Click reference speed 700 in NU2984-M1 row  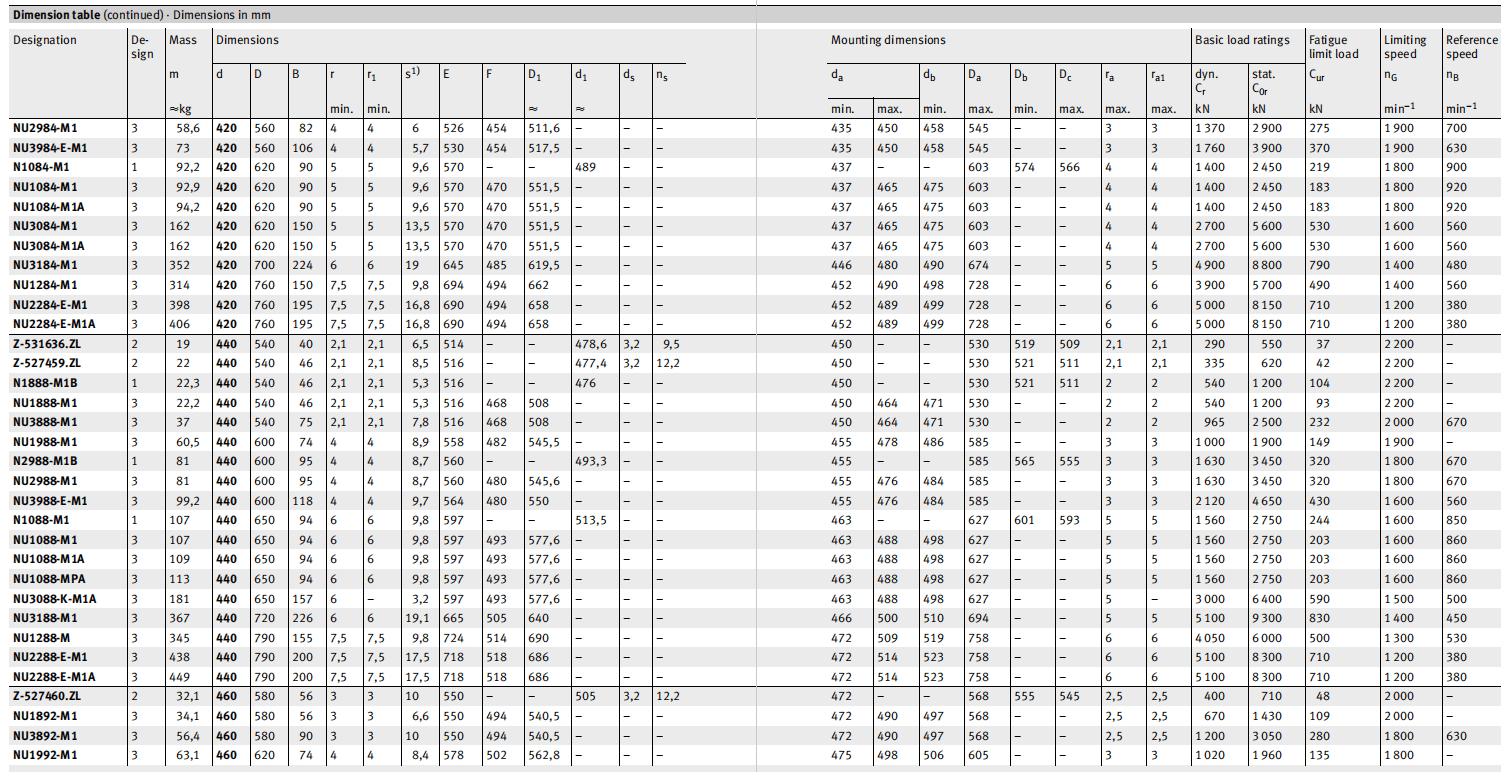pyautogui.click(x=1456, y=128)
